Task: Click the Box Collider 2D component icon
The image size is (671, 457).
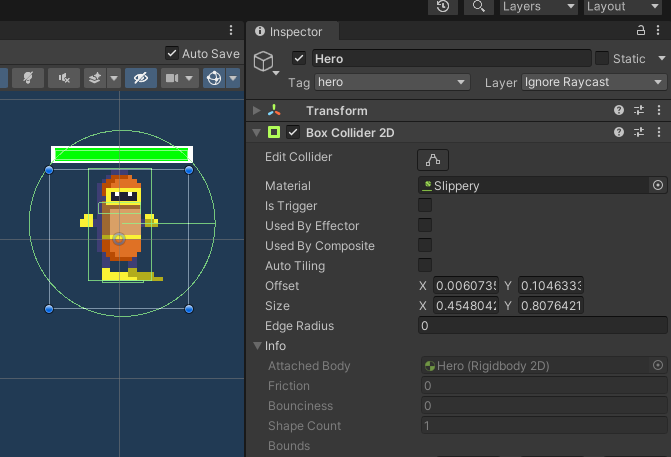Action: pyautogui.click(x=274, y=132)
